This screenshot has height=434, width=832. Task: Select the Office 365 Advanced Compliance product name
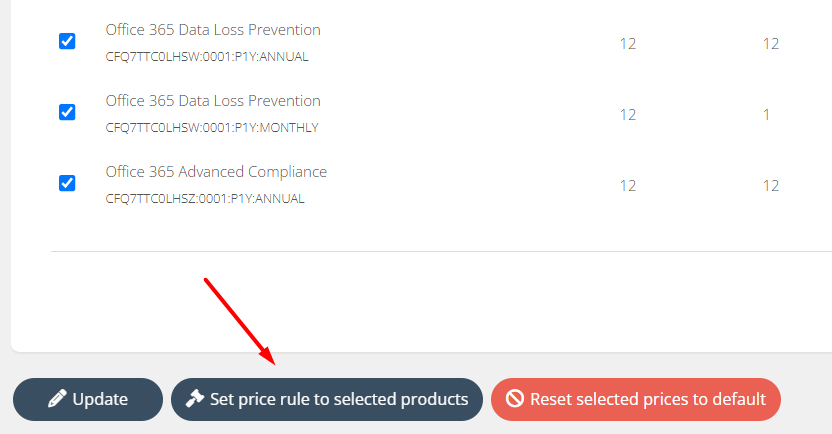tap(216, 172)
